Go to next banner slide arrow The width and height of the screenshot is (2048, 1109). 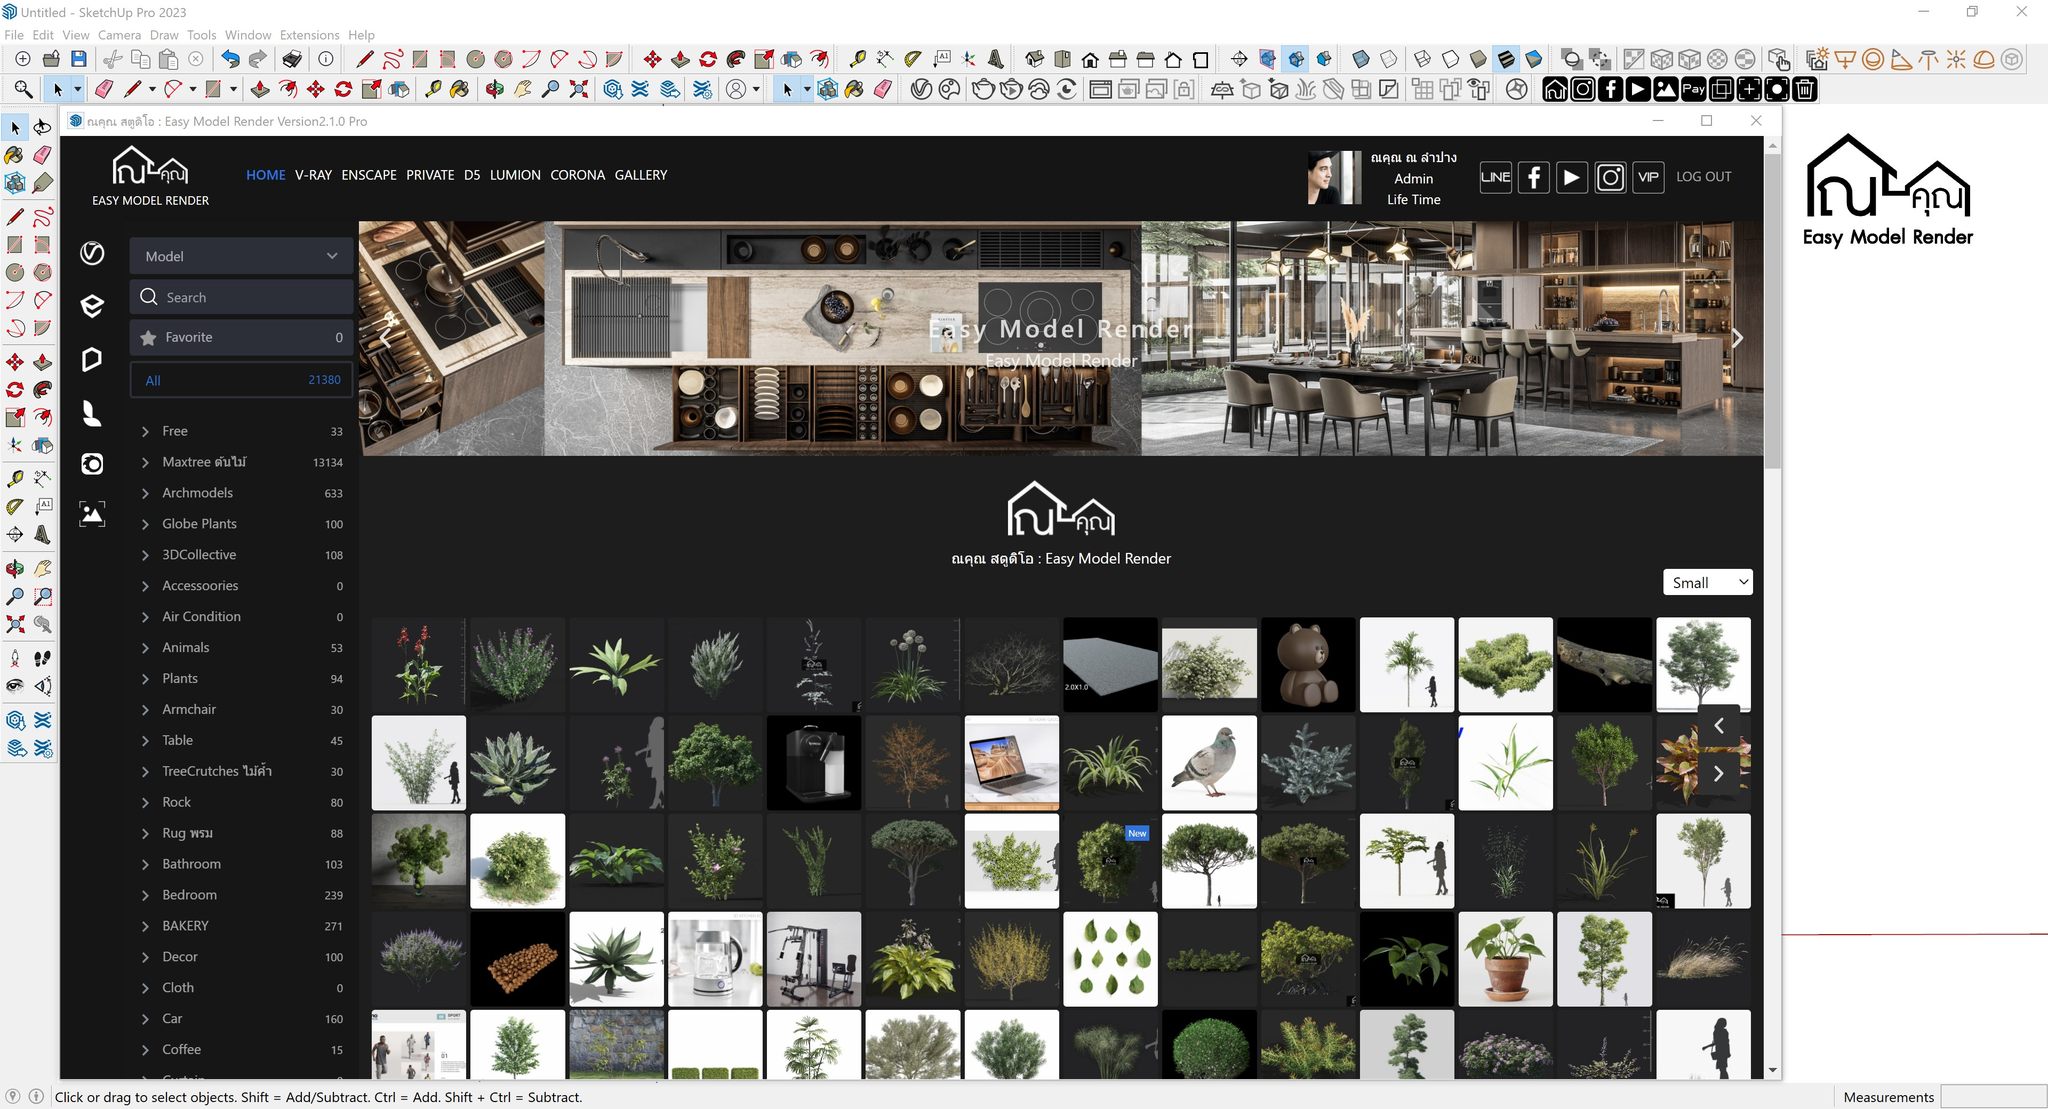(1737, 338)
